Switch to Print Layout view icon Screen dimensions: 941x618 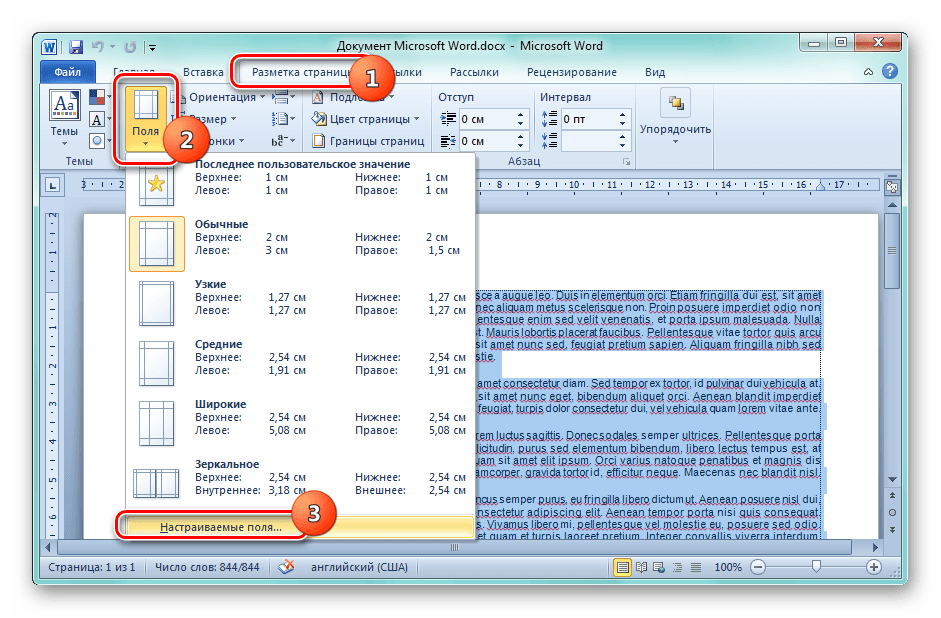click(624, 567)
